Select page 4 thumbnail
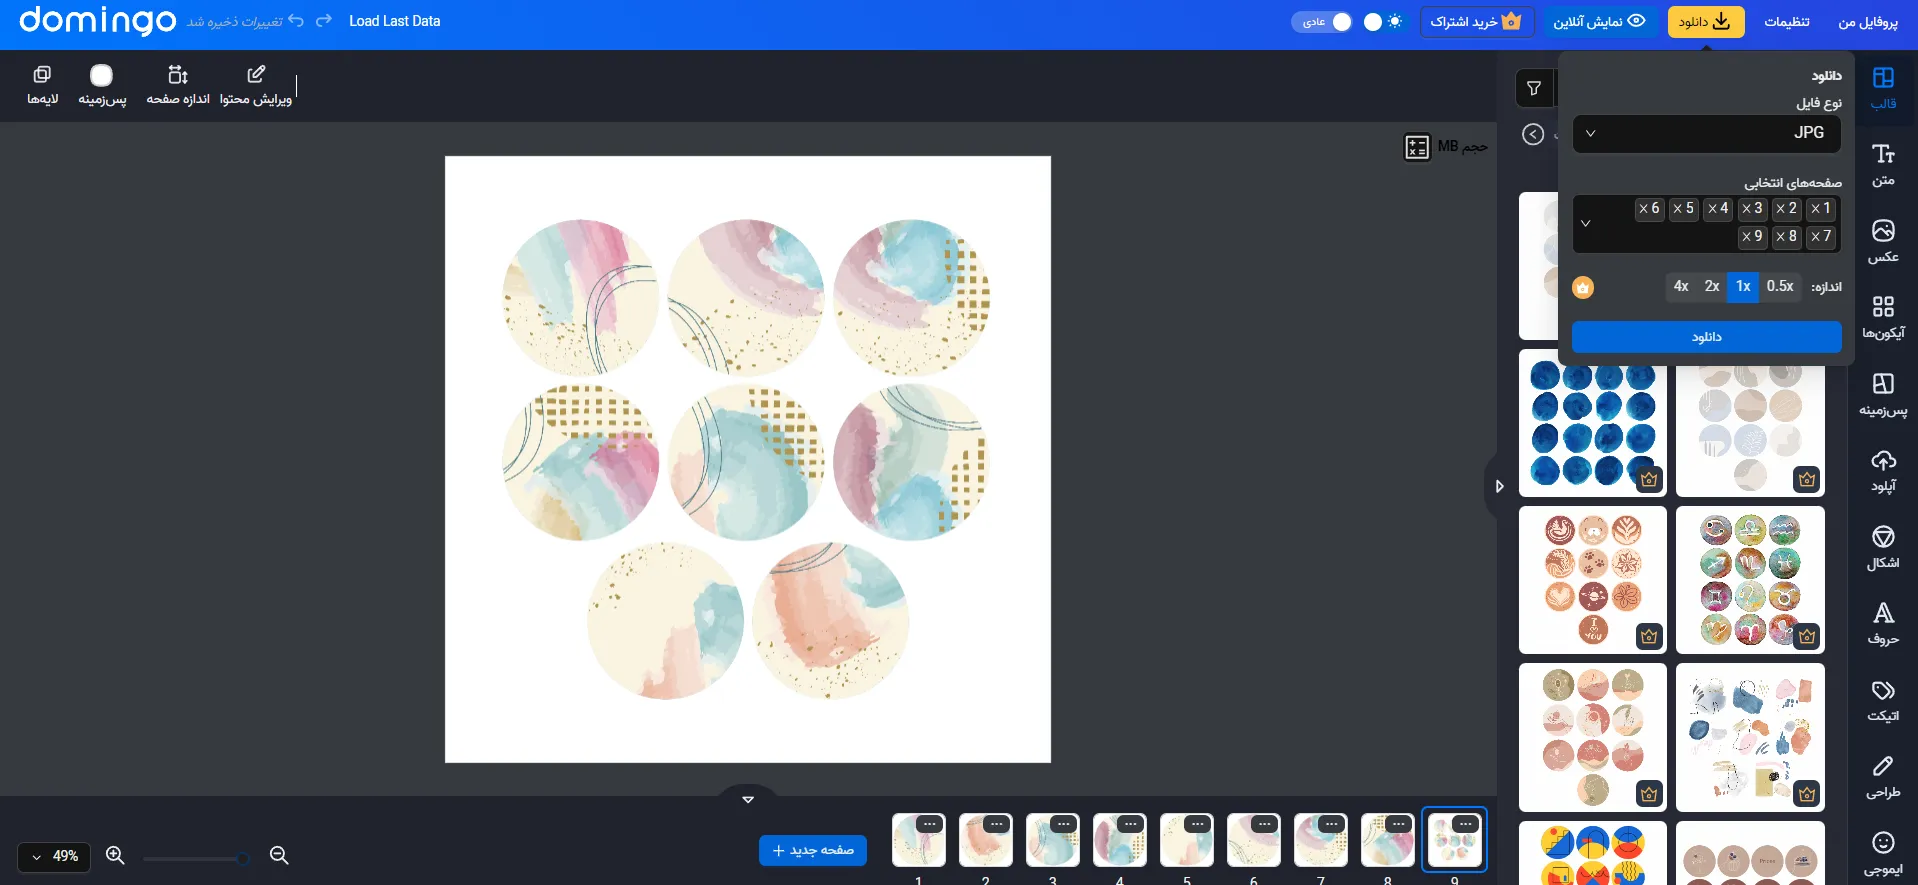Screen dimensions: 1918x885 [x=1119, y=839]
